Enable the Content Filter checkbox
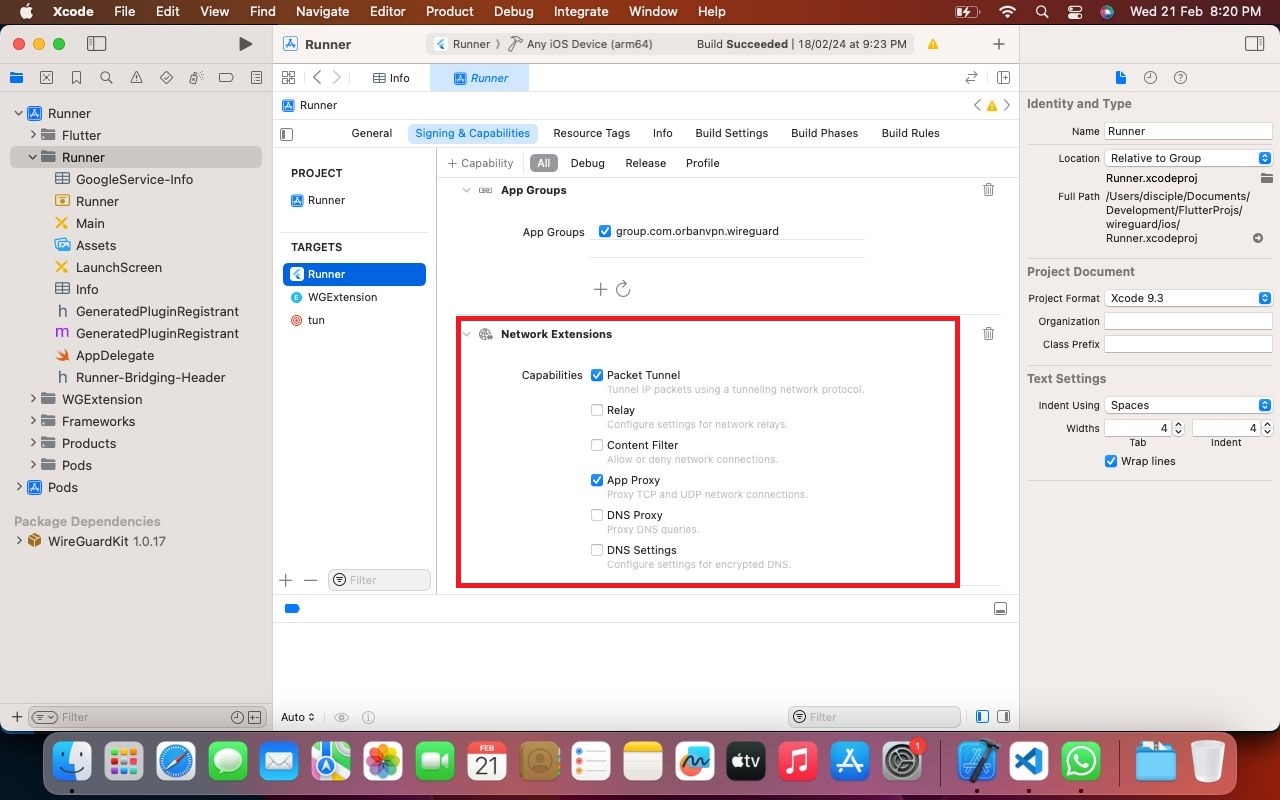 coord(597,445)
